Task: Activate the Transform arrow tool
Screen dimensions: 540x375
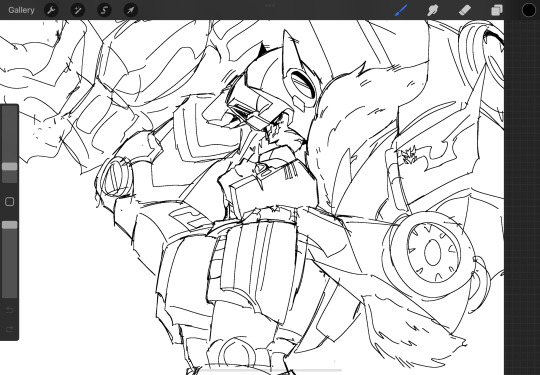Action: 131,10
